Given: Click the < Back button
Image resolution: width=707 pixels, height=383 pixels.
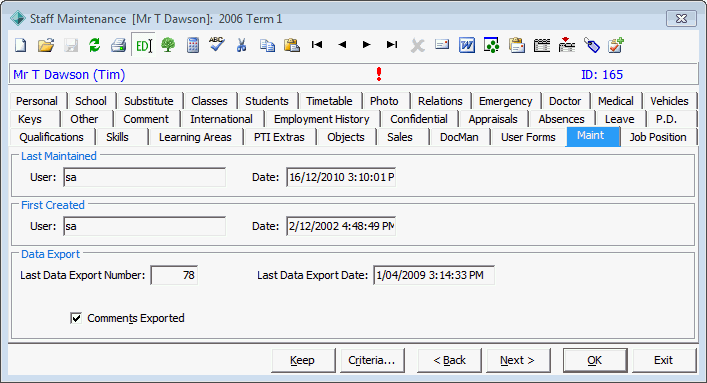Looking at the screenshot, I should point(449,360).
